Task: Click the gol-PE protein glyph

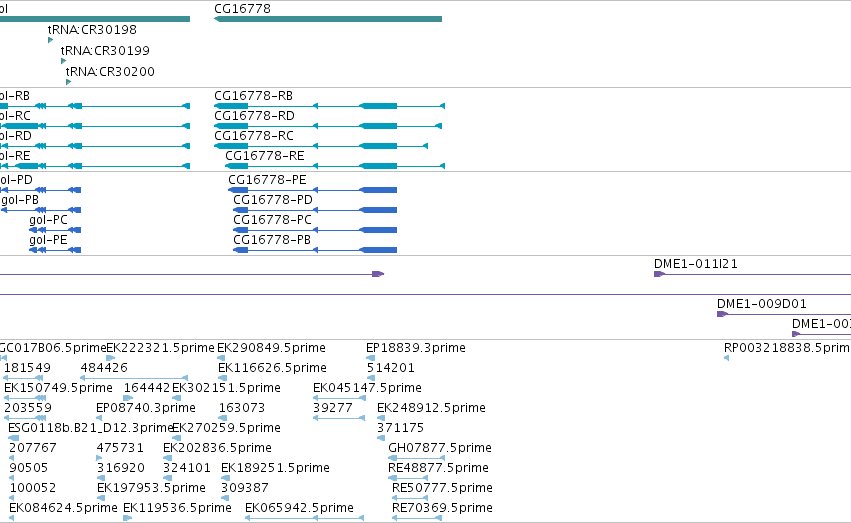Action: pyautogui.click(x=55, y=250)
